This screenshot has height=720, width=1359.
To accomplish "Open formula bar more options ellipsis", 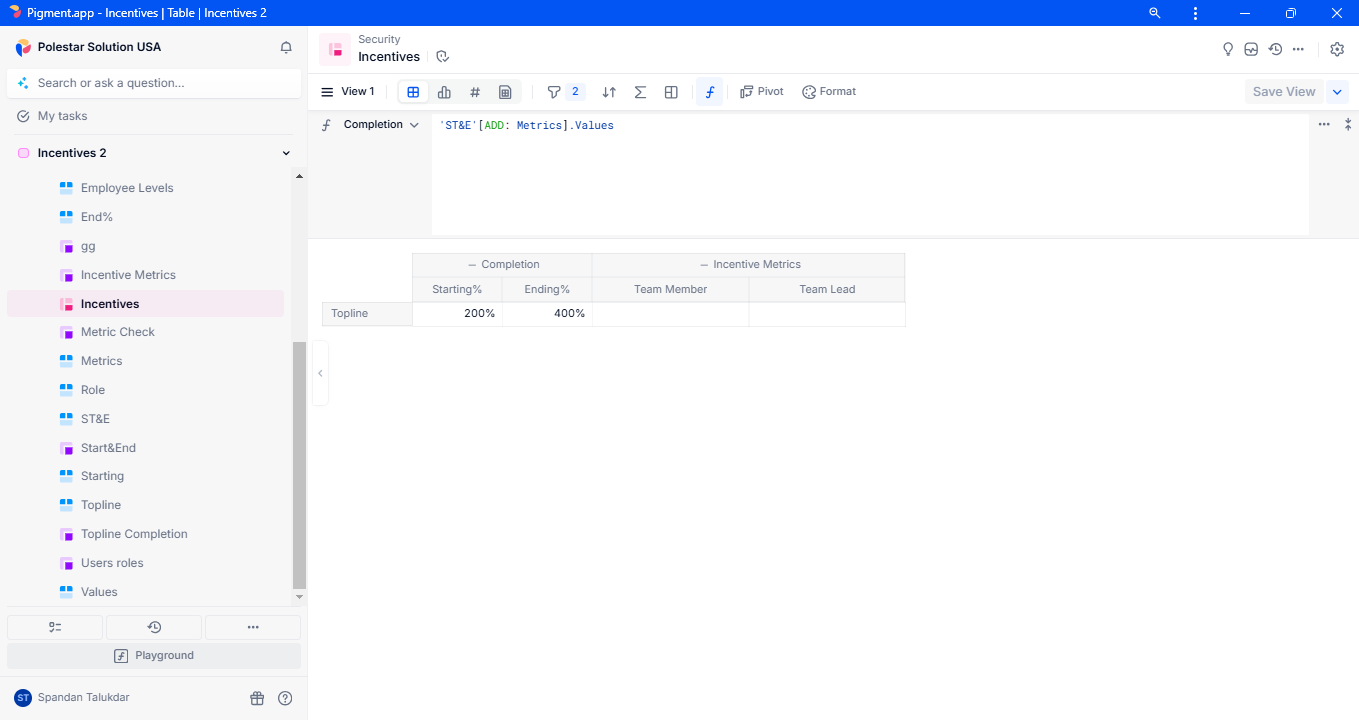I will point(1324,125).
